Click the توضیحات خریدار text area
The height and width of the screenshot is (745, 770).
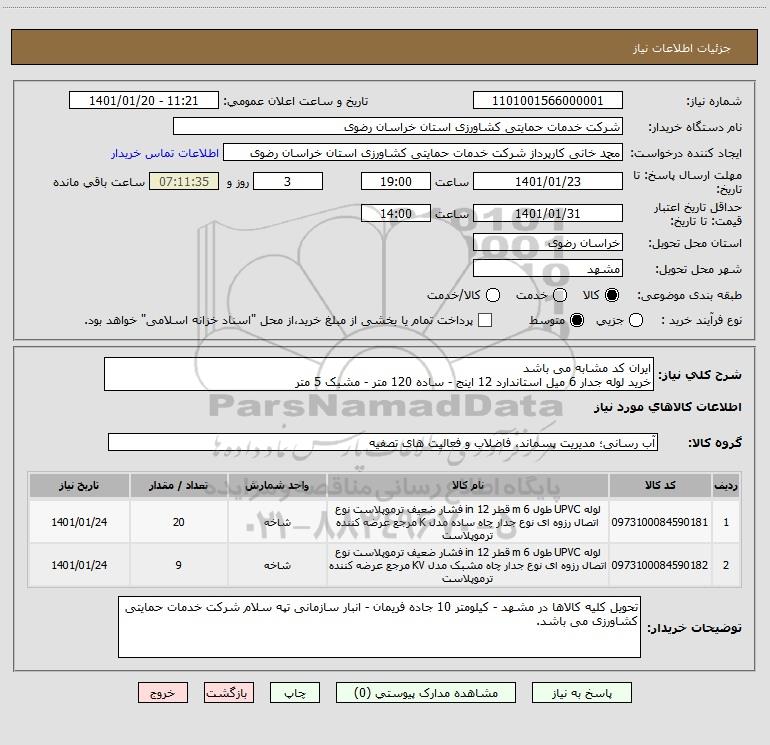point(379,627)
